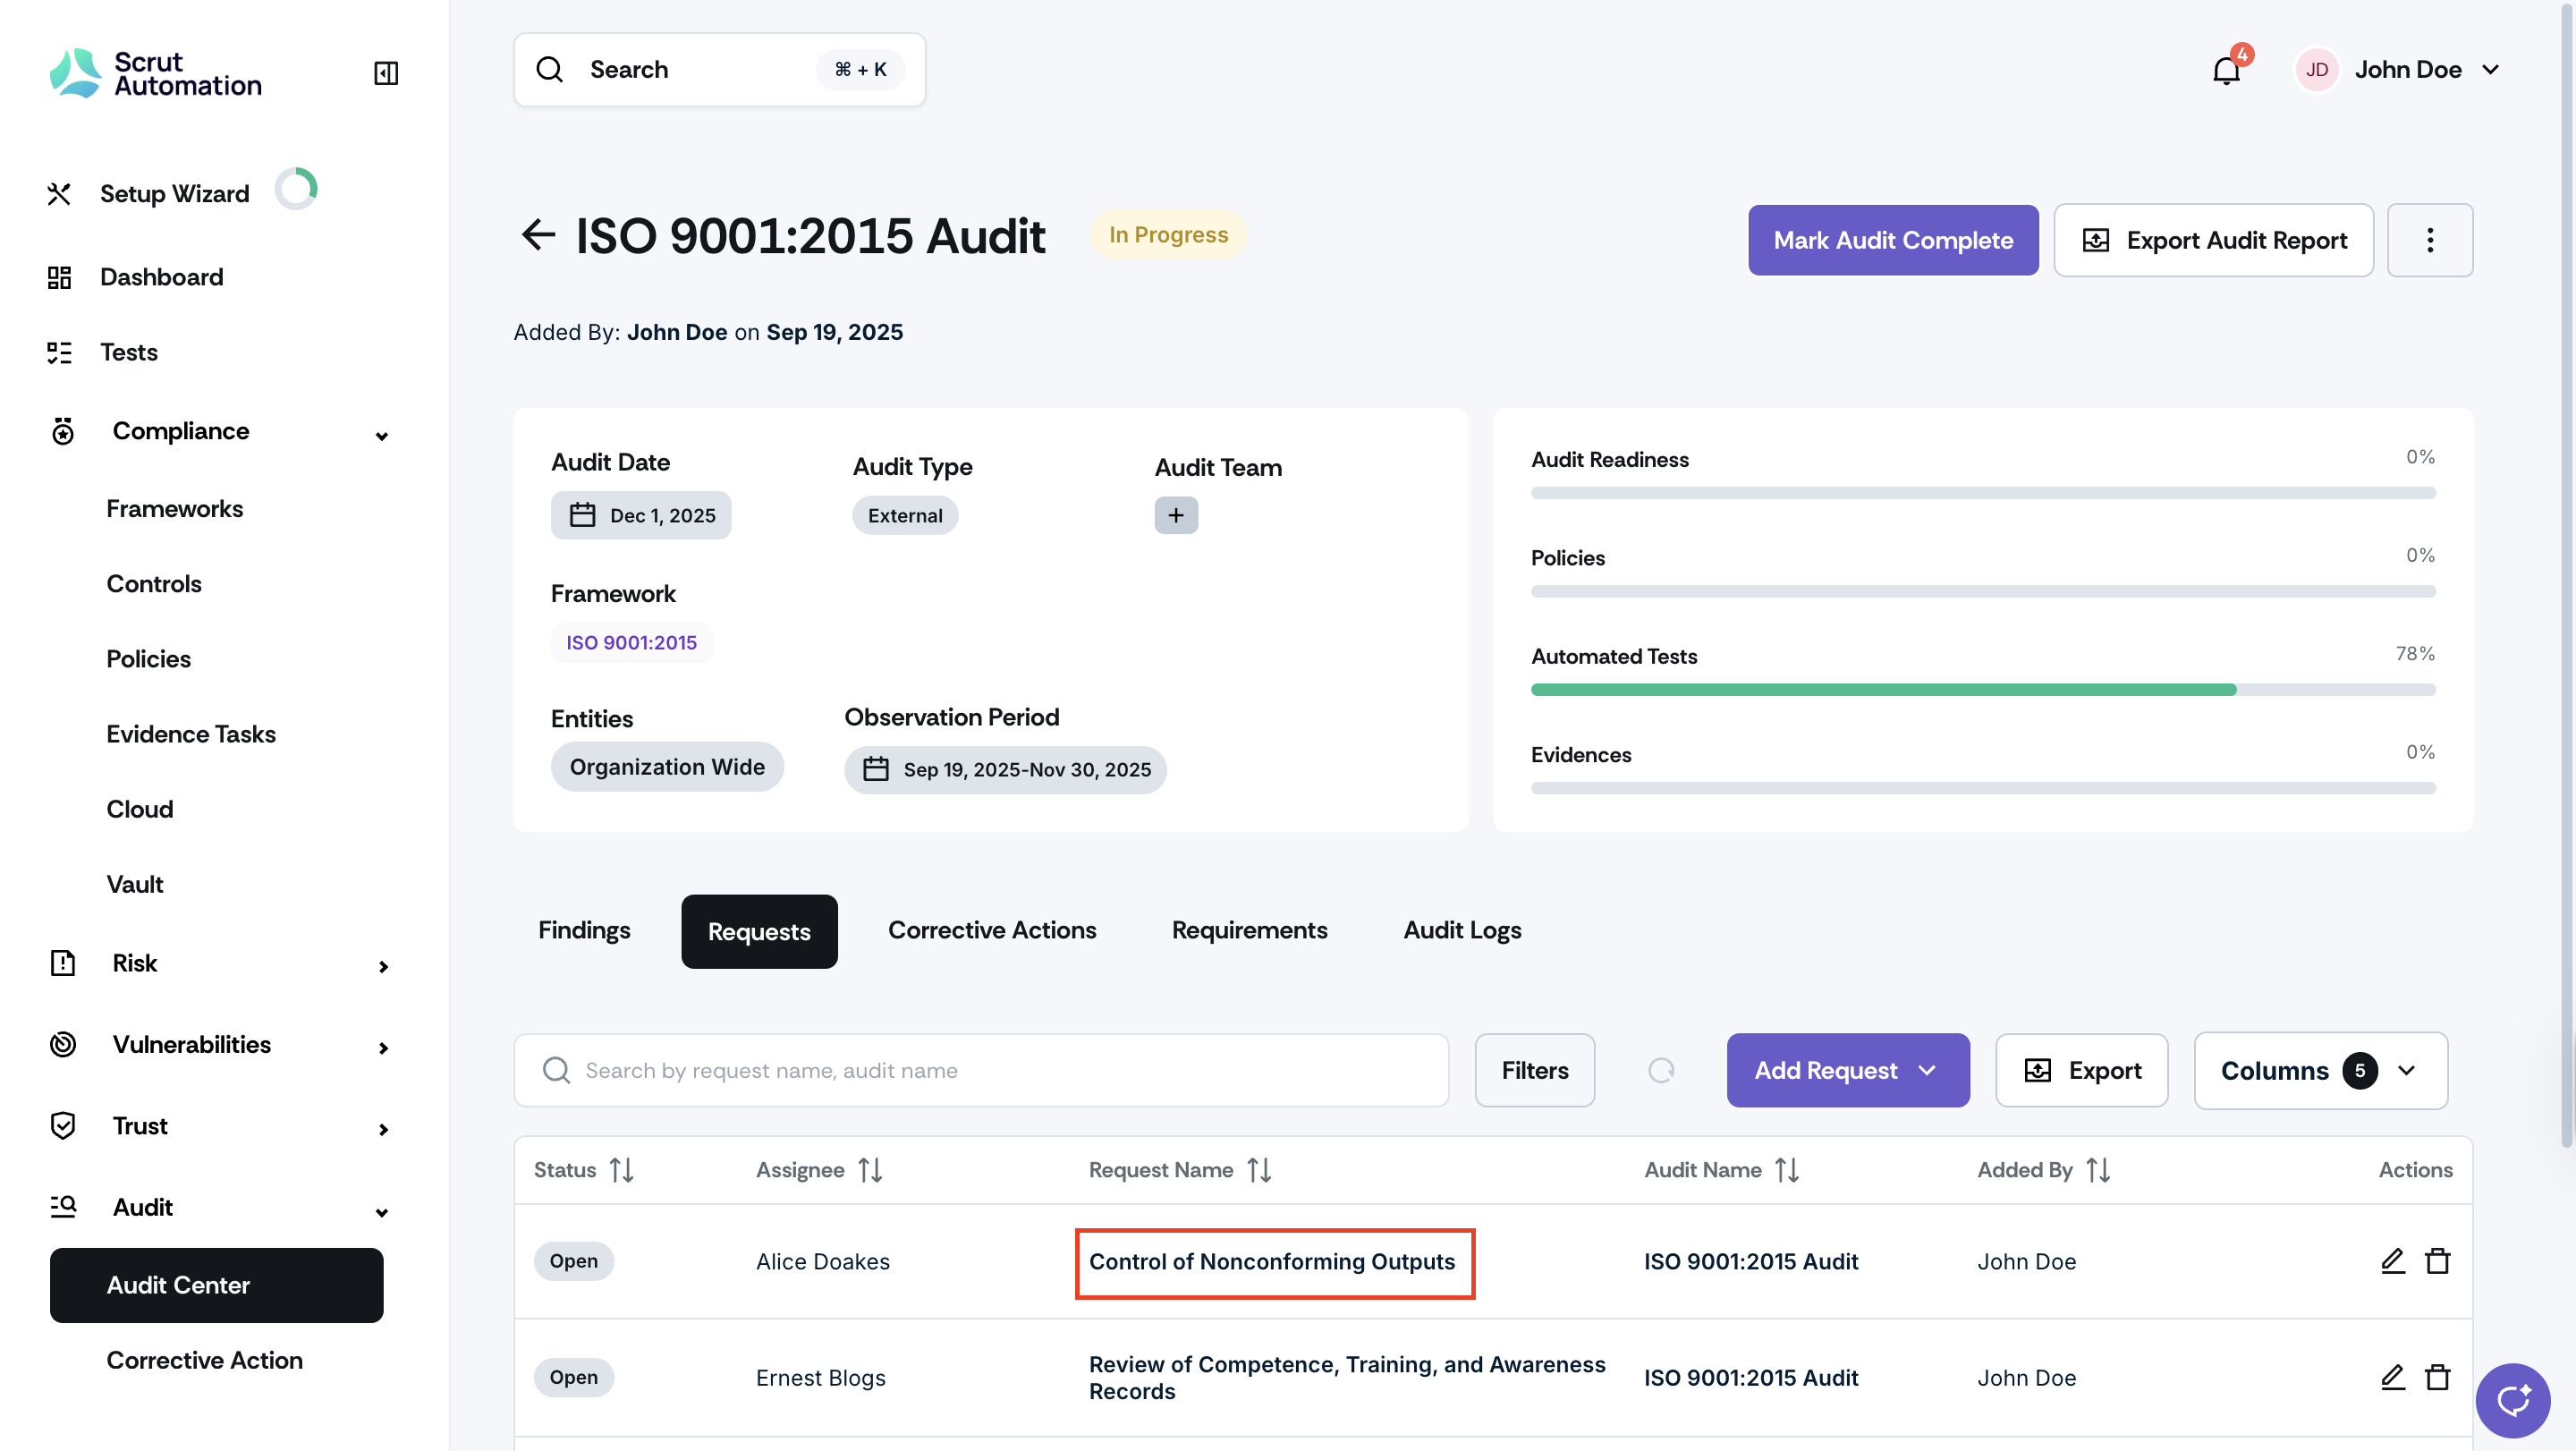The height and width of the screenshot is (1451, 2576).
Task: Click Mark Audit Complete
Action: [x=1893, y=240]
